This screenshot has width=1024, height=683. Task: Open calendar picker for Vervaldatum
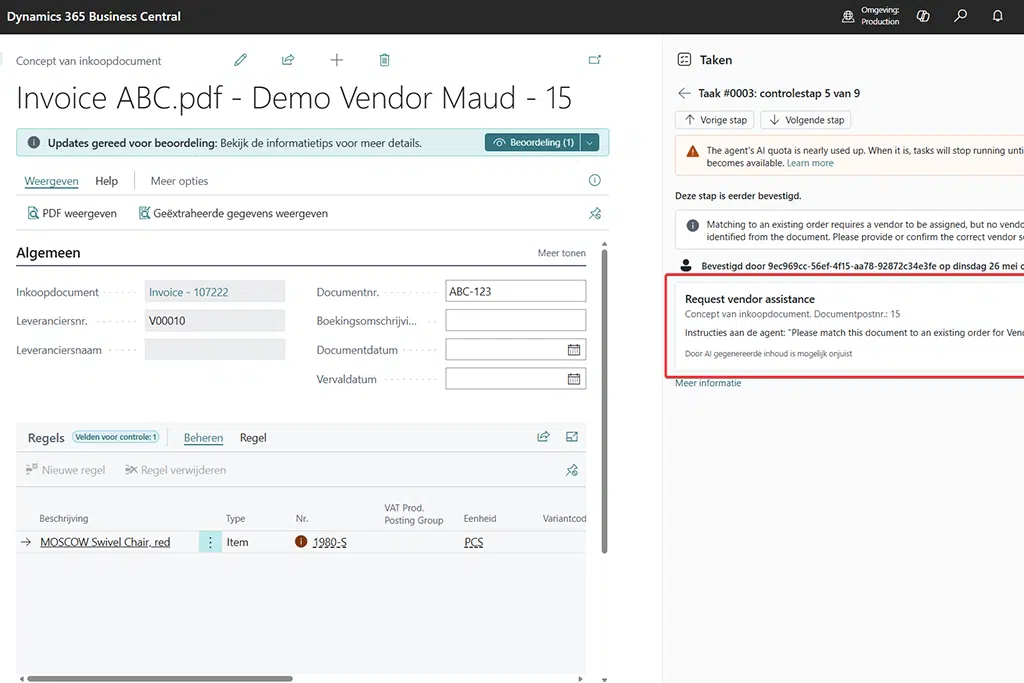click(573, 379)
